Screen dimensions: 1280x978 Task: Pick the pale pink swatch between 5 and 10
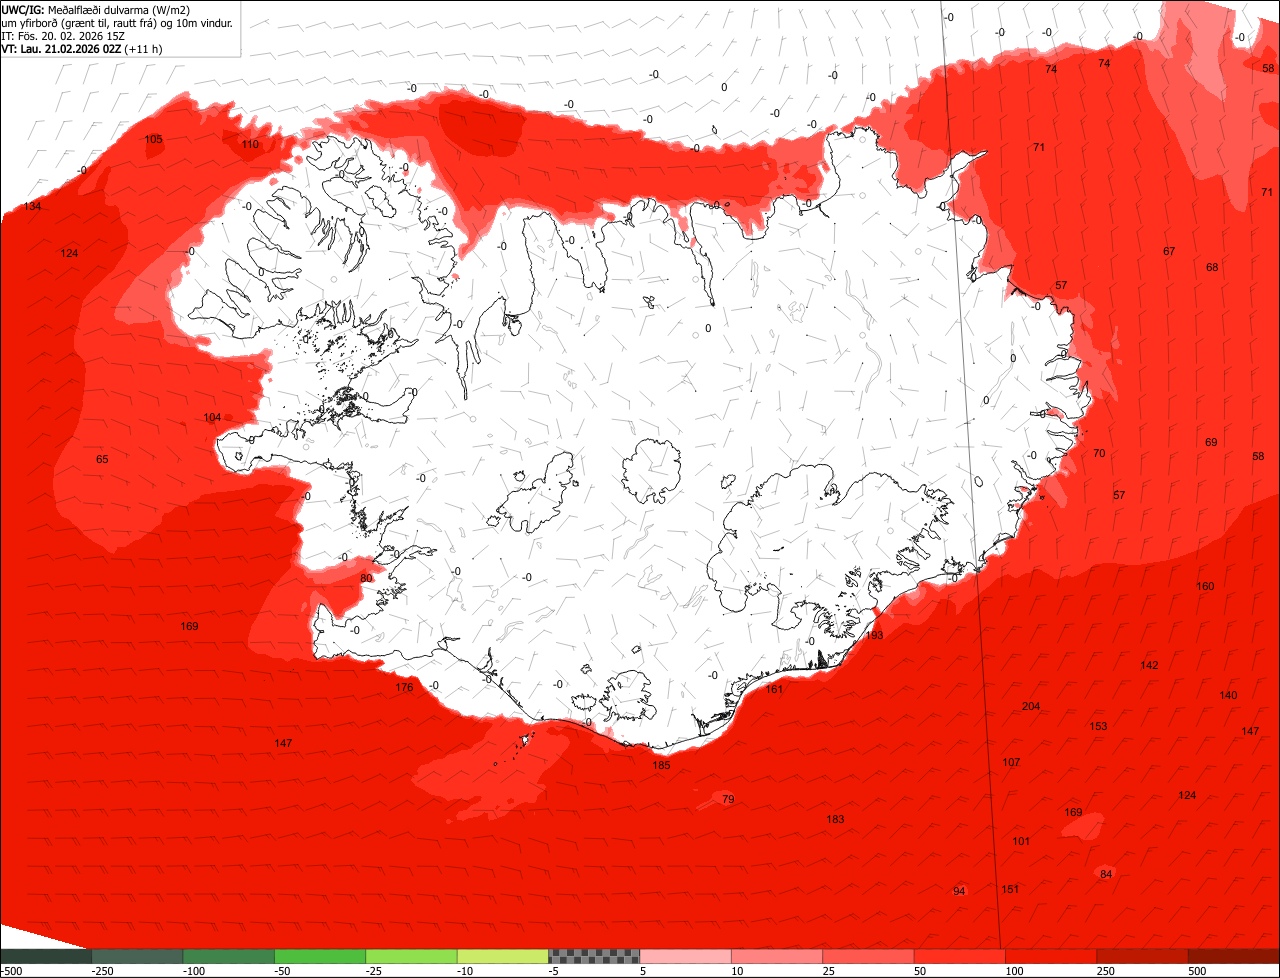click(686, 956)
